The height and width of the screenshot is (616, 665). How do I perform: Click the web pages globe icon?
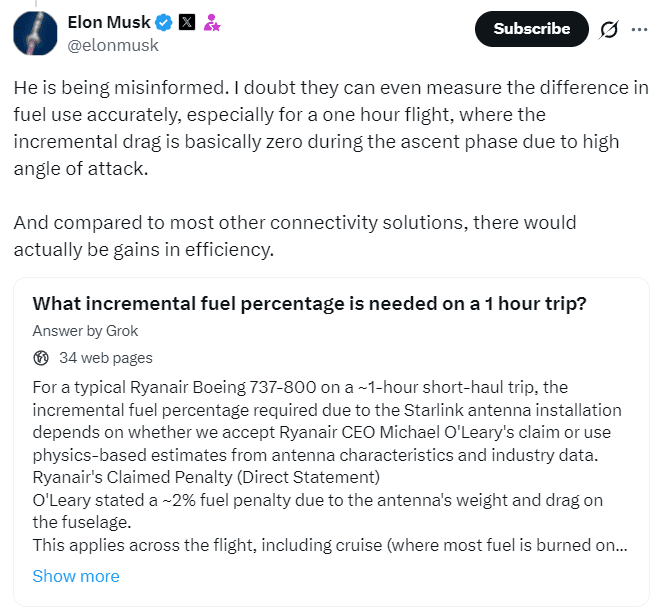tap(41, 357)
